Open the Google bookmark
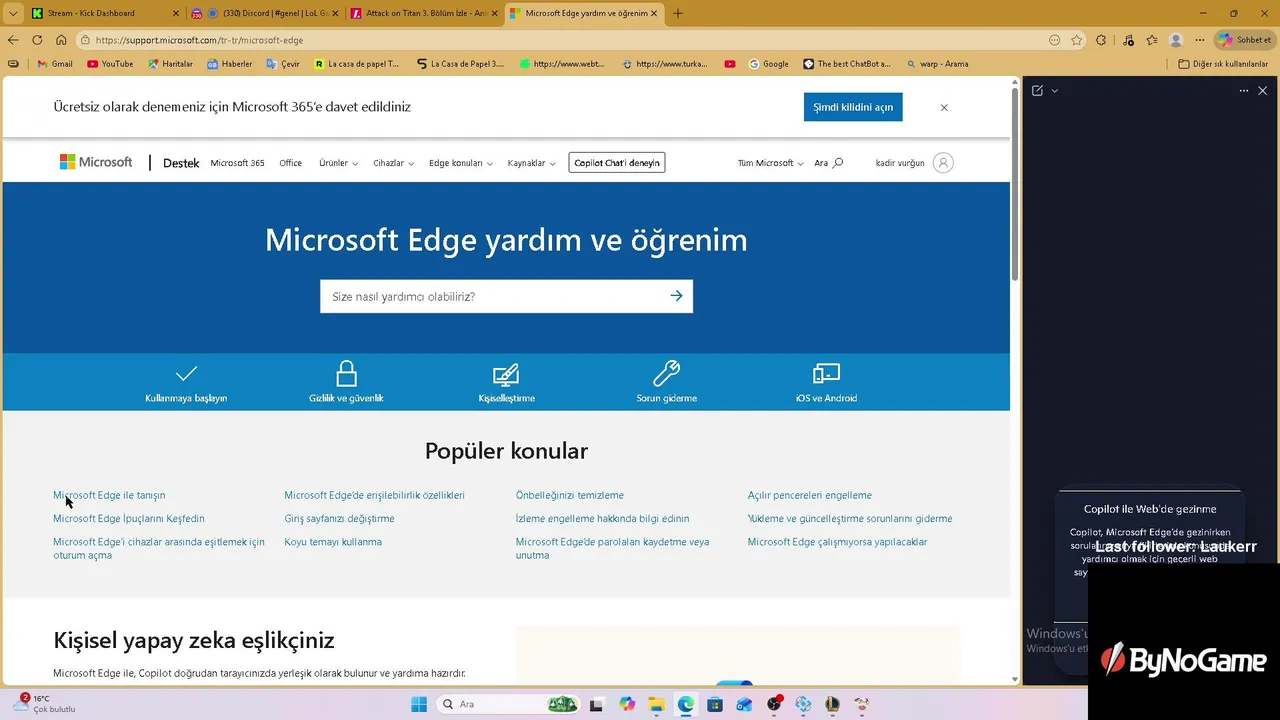 [768, 64]
